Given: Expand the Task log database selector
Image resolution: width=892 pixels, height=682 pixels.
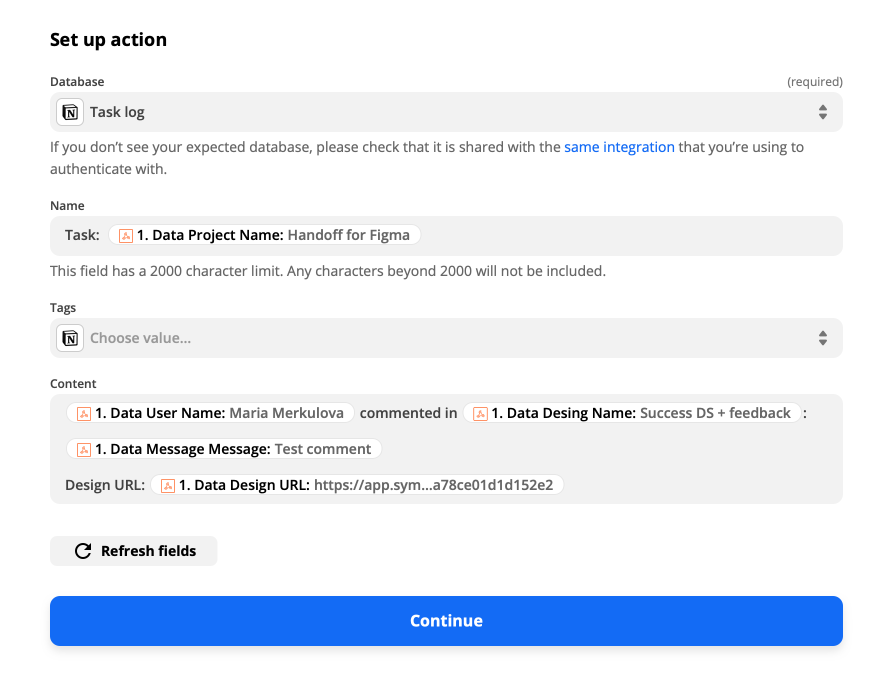Looking at the screenshot, I should tap(446, 112).
